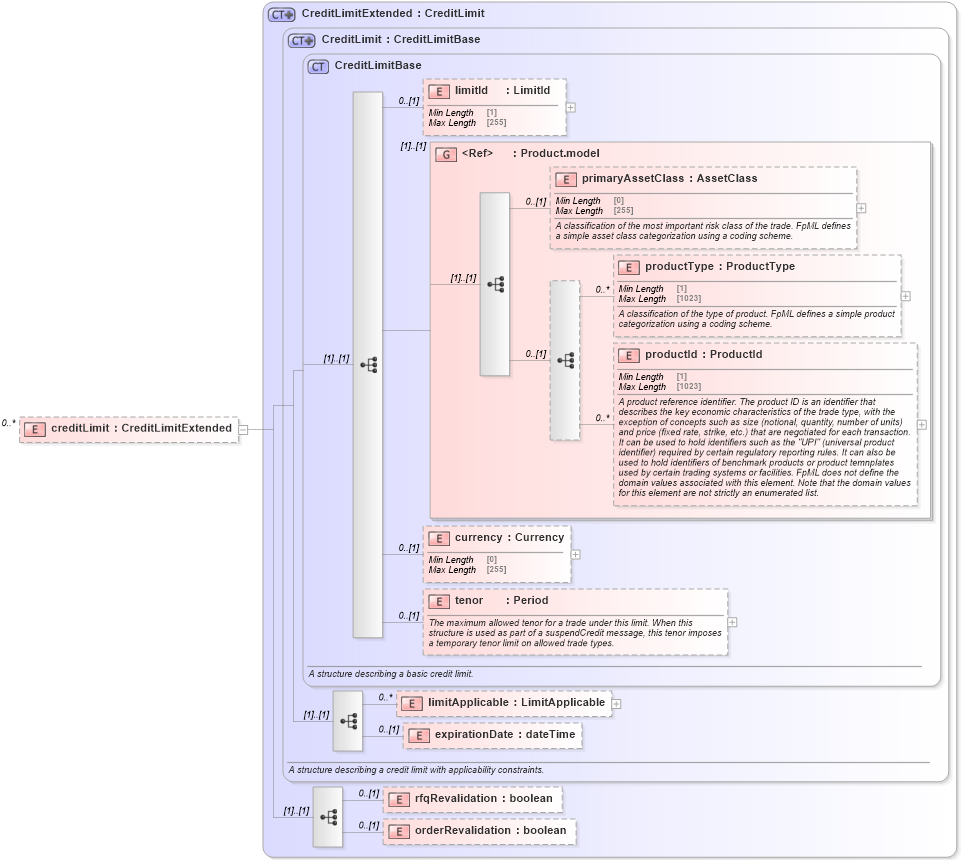Screen dimensions: 961x860
Task: Select the CT icon in the CreditLimitBase box
Action: (317, 65)
